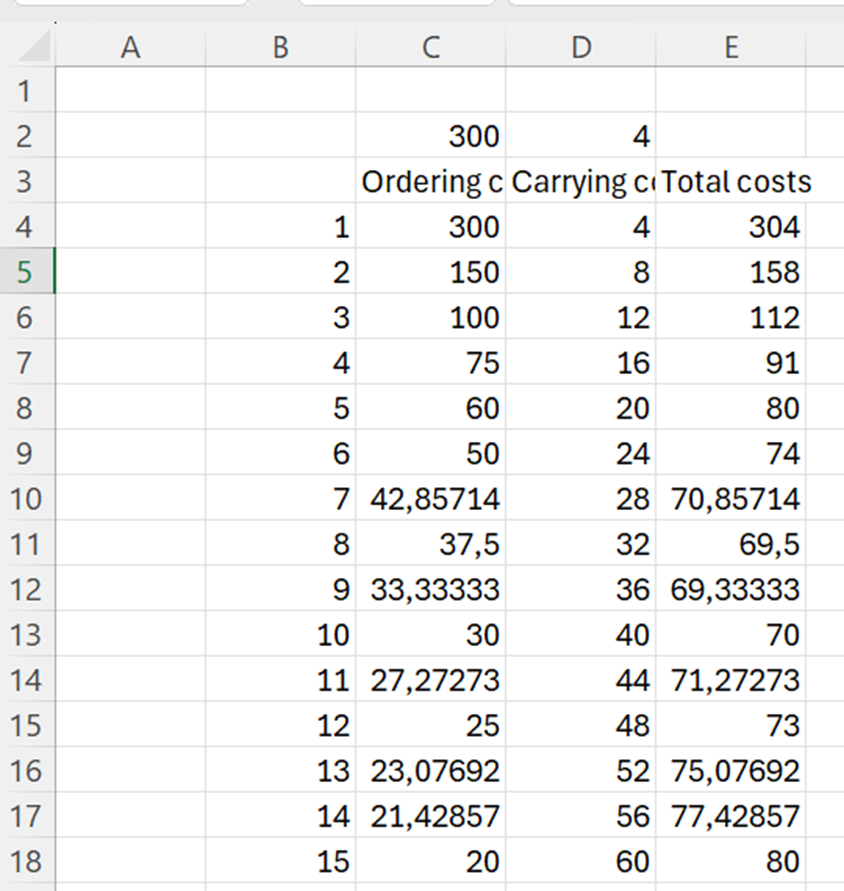Select column header D
This screenshot has height=891, width=844.
(x=581, y=46)
